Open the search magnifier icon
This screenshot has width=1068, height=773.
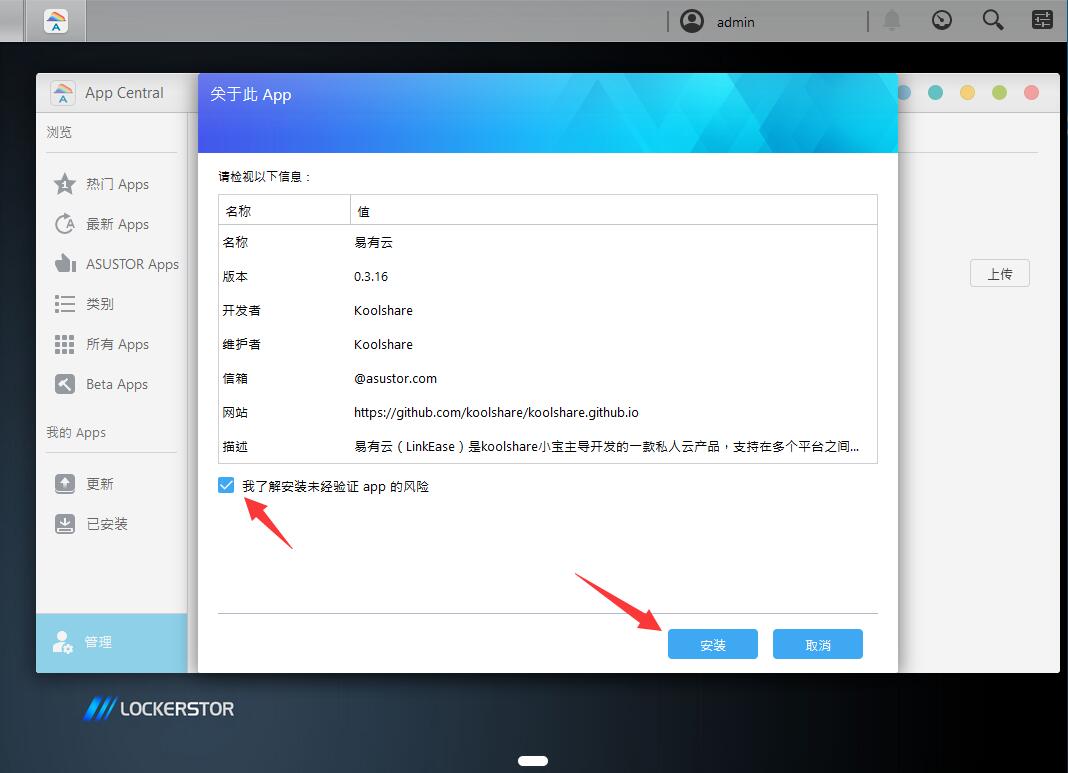(992, 20)
